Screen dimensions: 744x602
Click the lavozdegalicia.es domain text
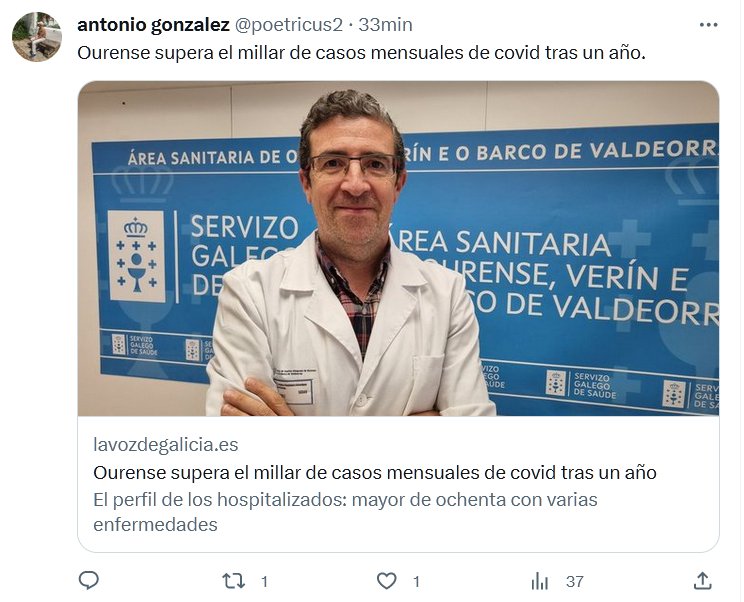coord(166,445)
